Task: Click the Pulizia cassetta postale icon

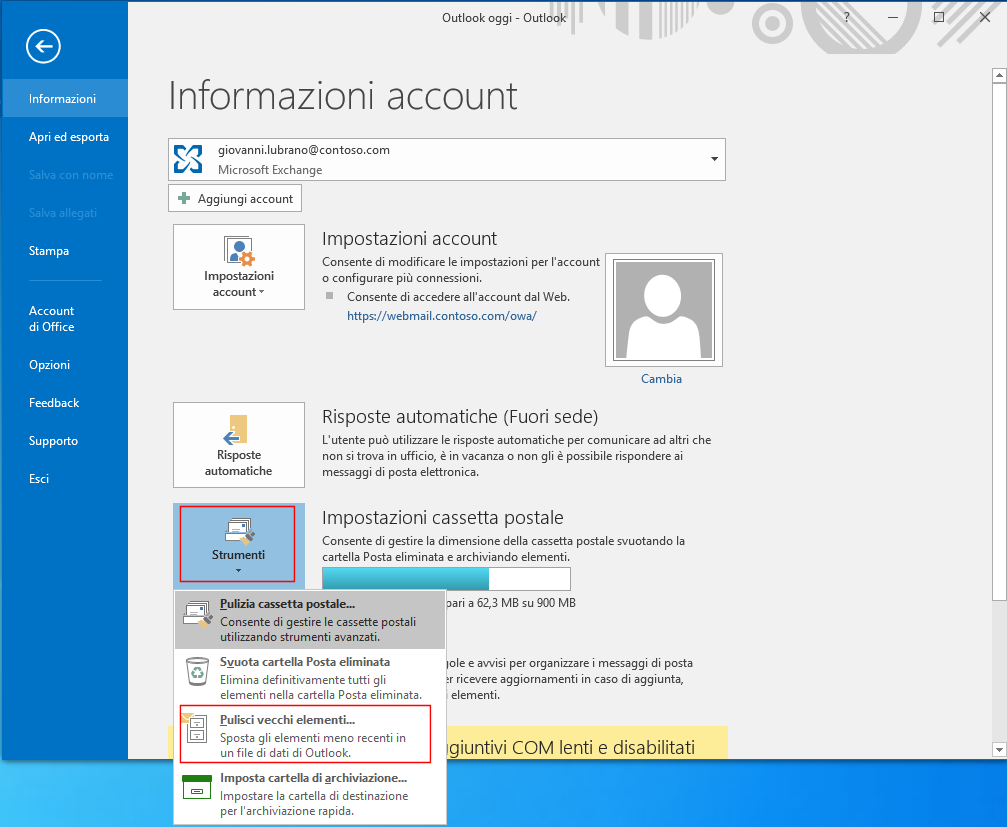Action: 197,614
